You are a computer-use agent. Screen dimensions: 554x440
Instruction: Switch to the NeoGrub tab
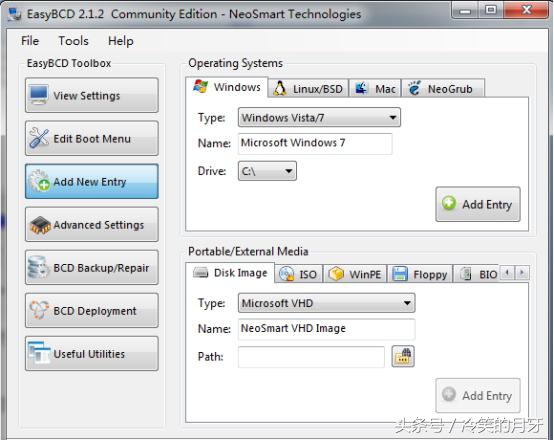point(443,88)
